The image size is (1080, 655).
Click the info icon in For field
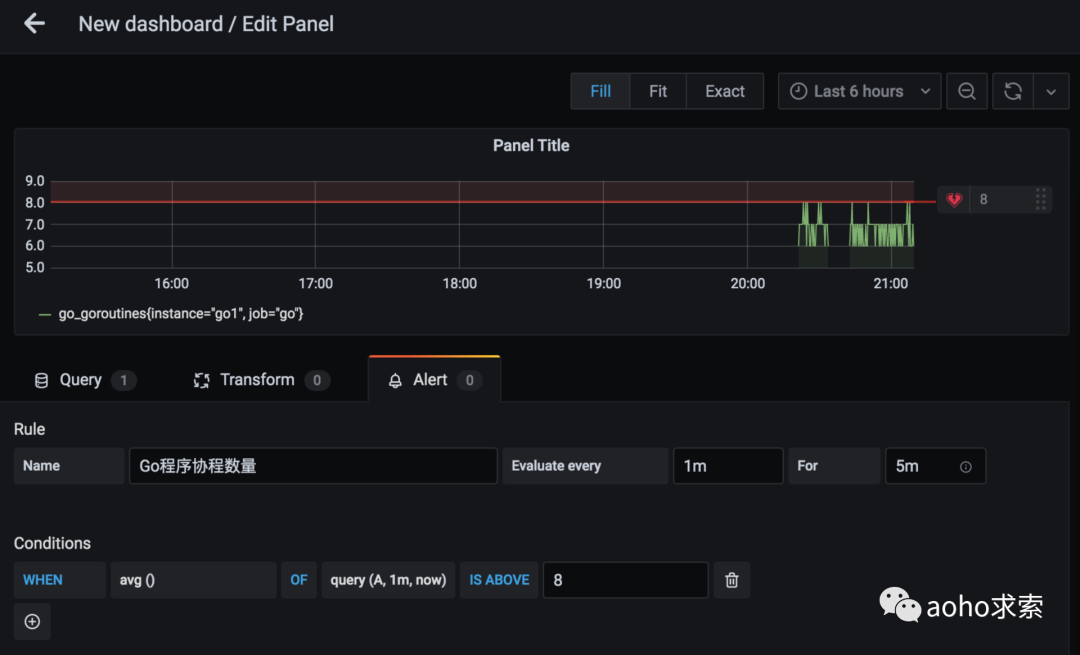(965, 466)
